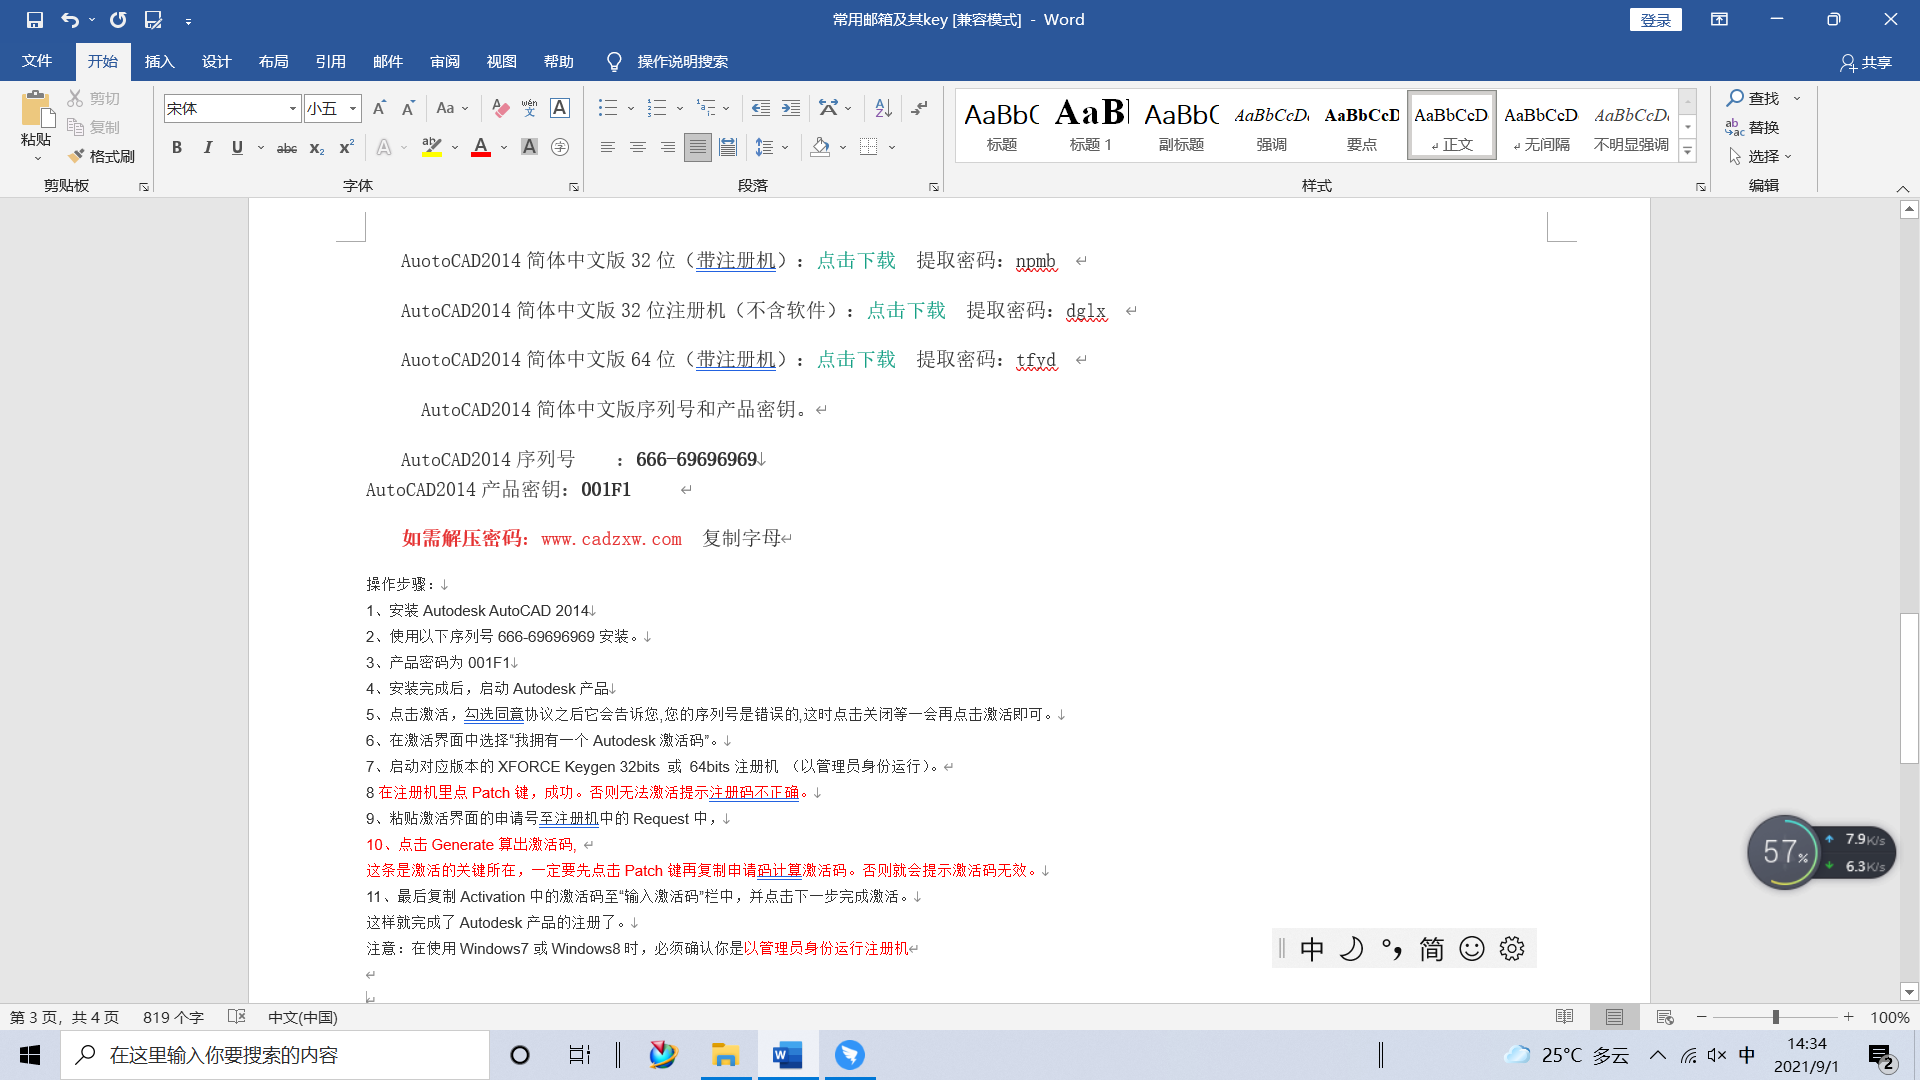Click the Format Painter brush icon
Viewport: 1920px width, 1080px height.
click(77, 156)
